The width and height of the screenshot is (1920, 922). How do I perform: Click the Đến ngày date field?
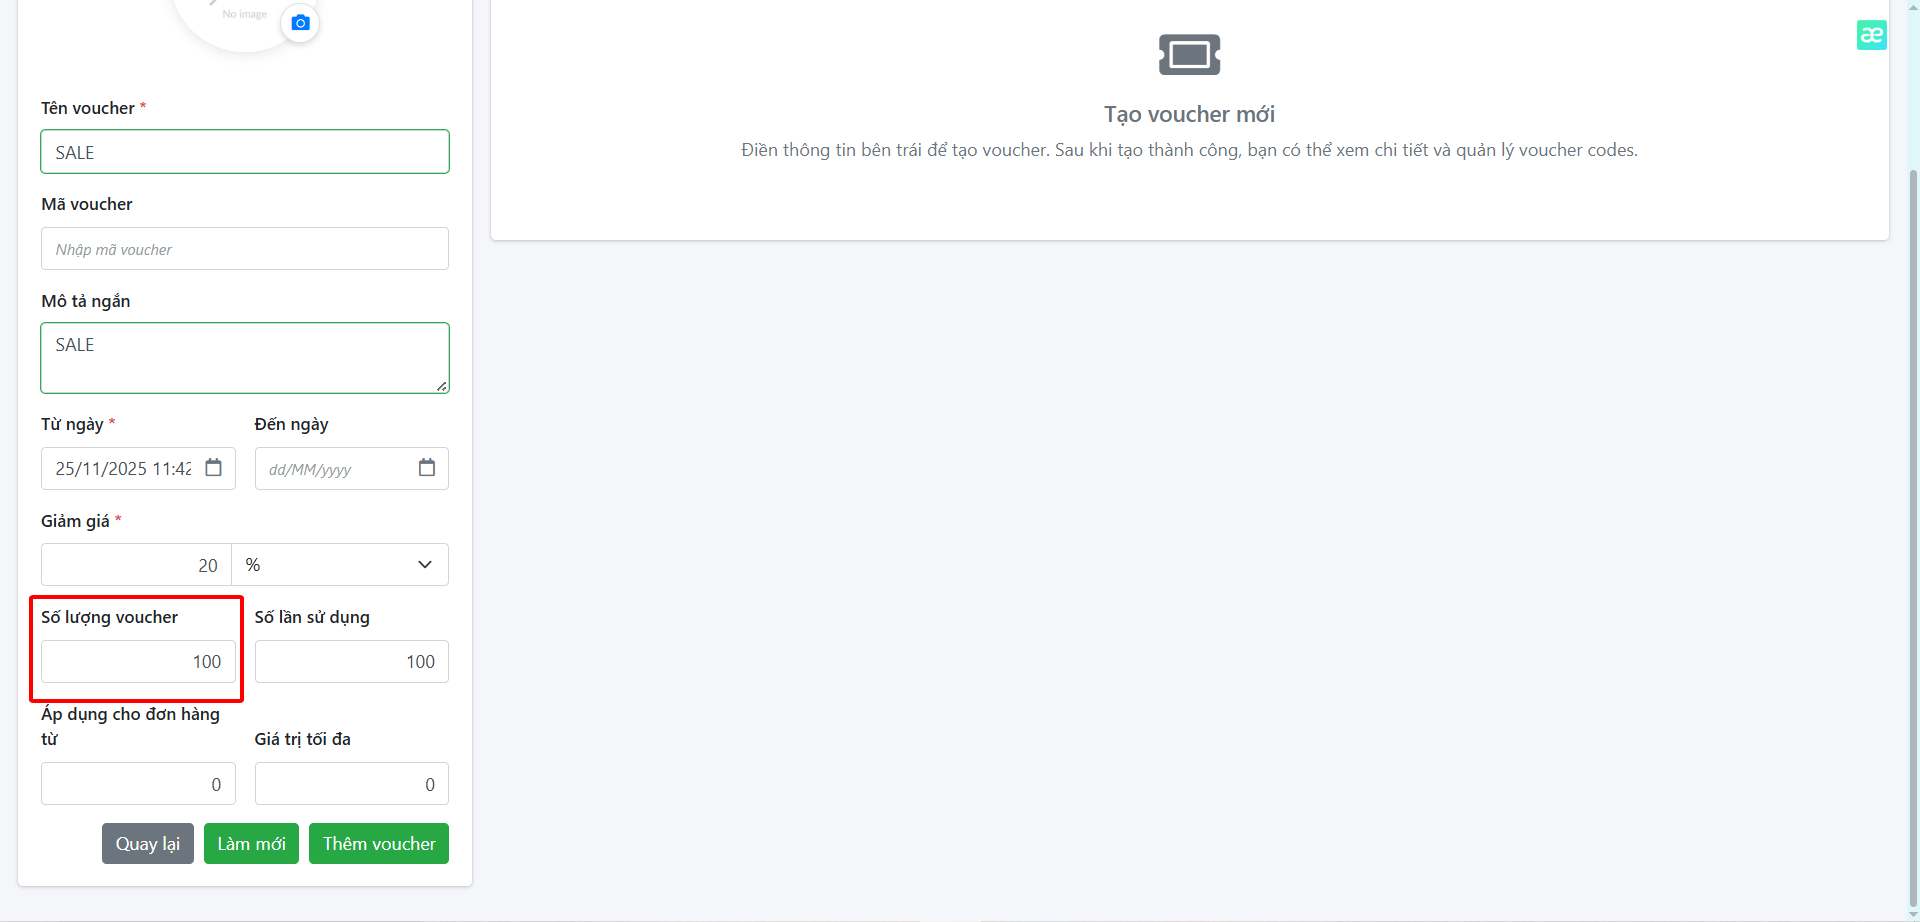(x=352, y=468)
